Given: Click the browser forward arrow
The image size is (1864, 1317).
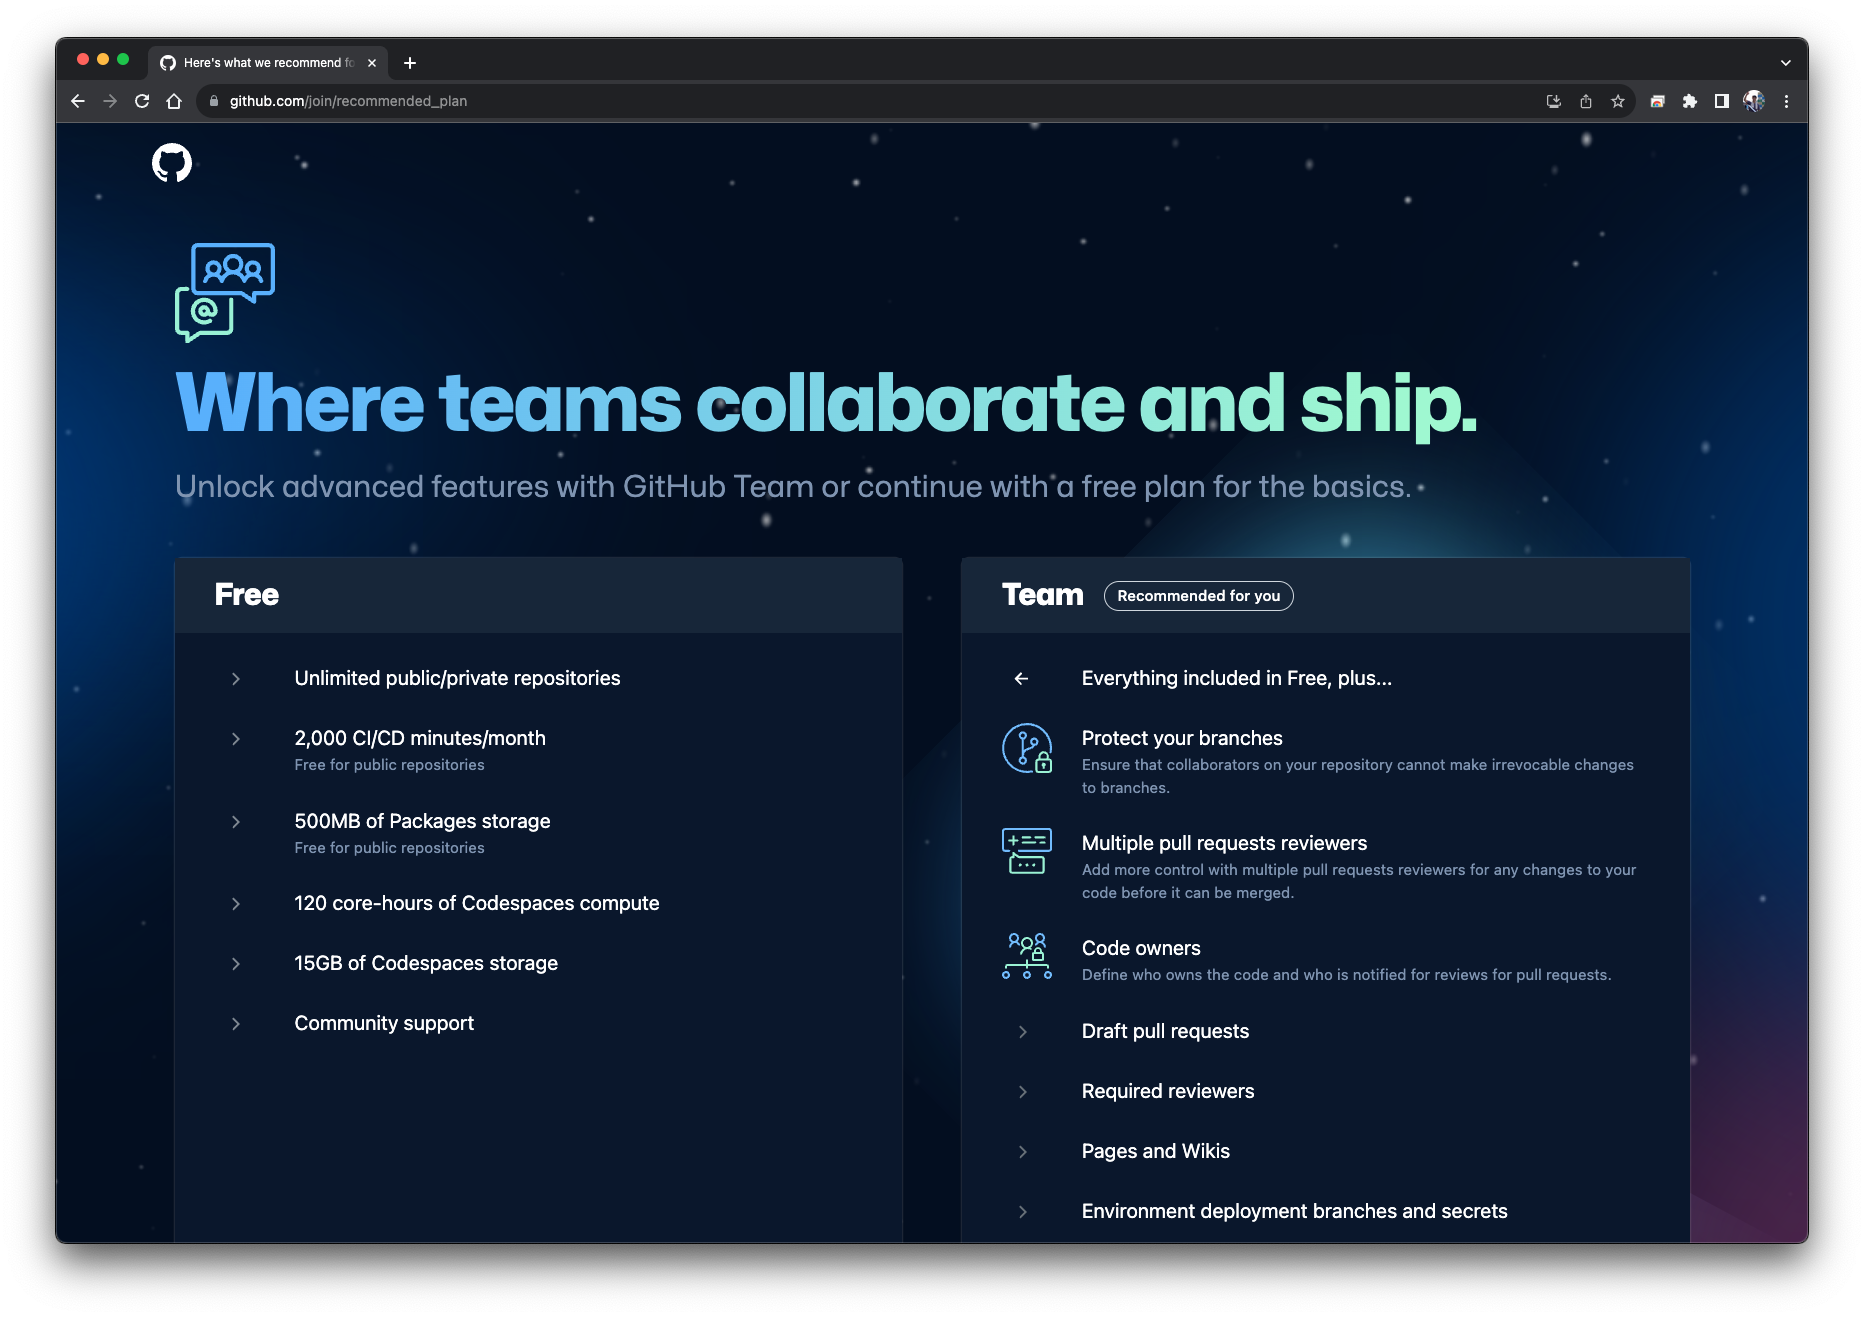Looking at the screenshot, I should tap(110, 101).
